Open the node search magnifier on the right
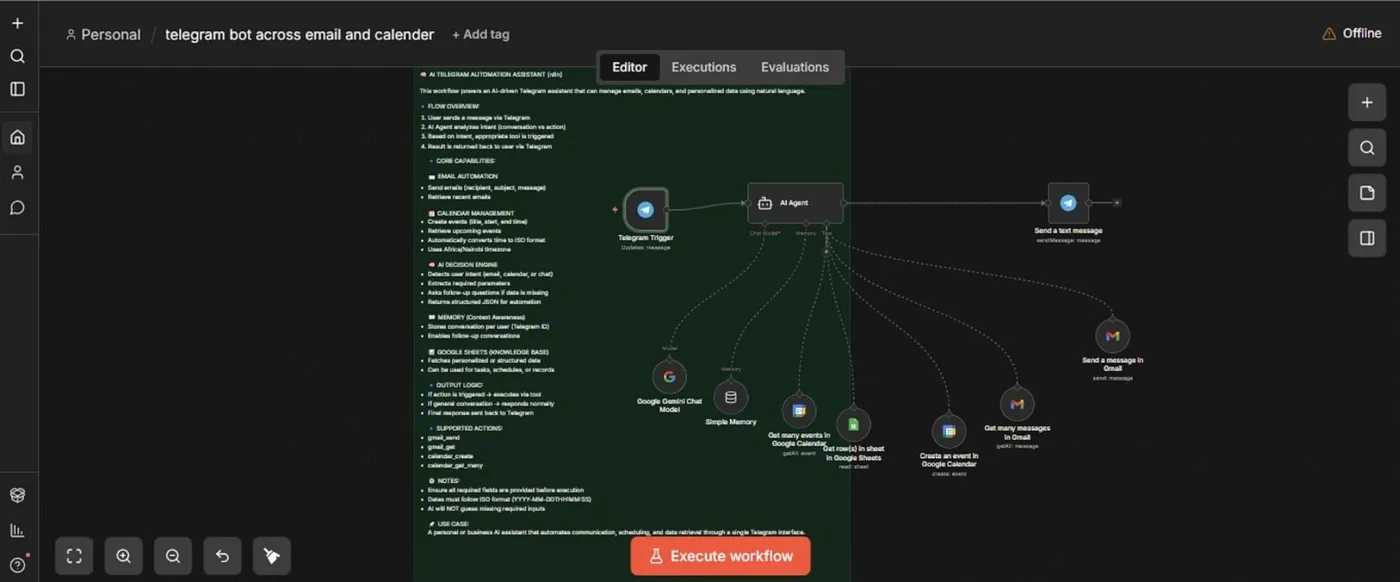 tap(1367, 148)
